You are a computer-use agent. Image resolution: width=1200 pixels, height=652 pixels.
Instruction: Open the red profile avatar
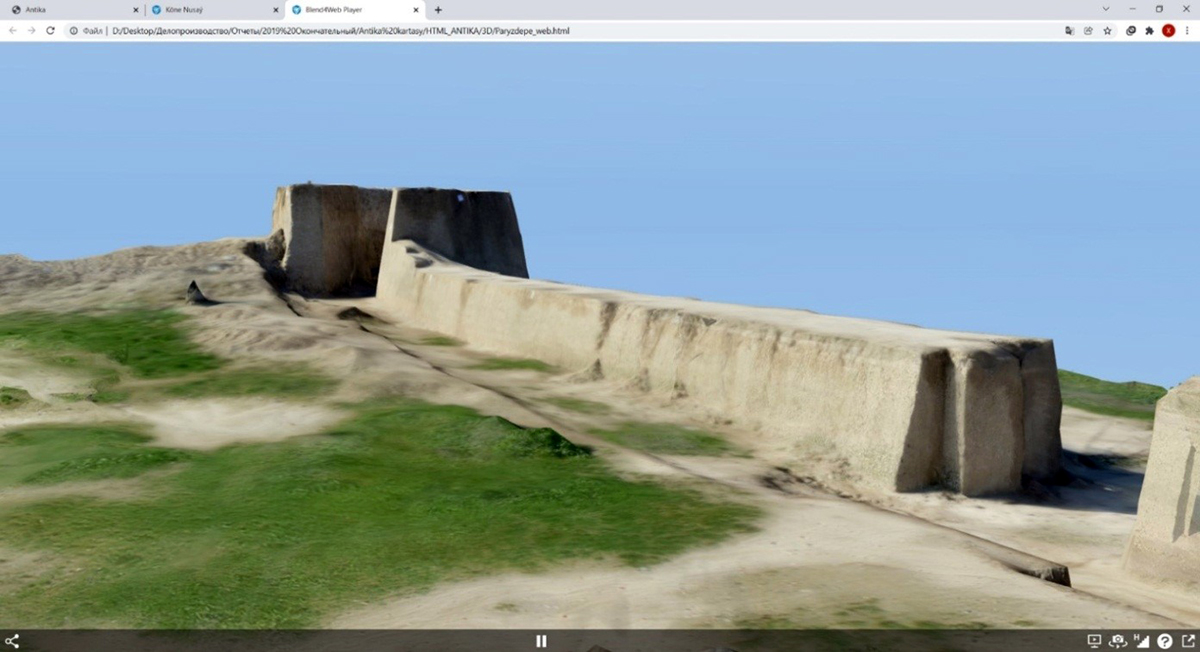[x=1168, y=31]
